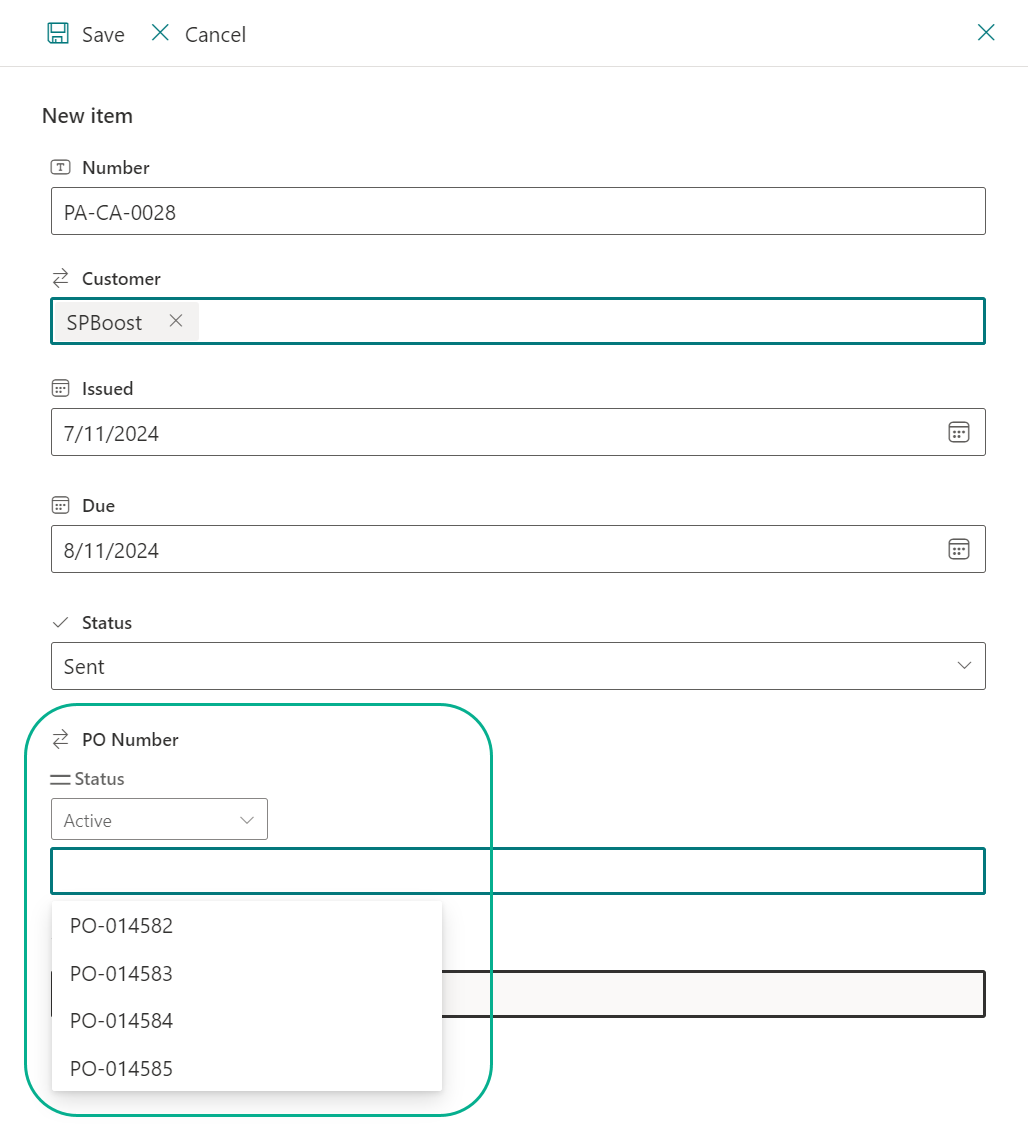The image size is (1028, 1141).
Task: Click the Save floppy disk icon
Action: (x=58, y=33)
